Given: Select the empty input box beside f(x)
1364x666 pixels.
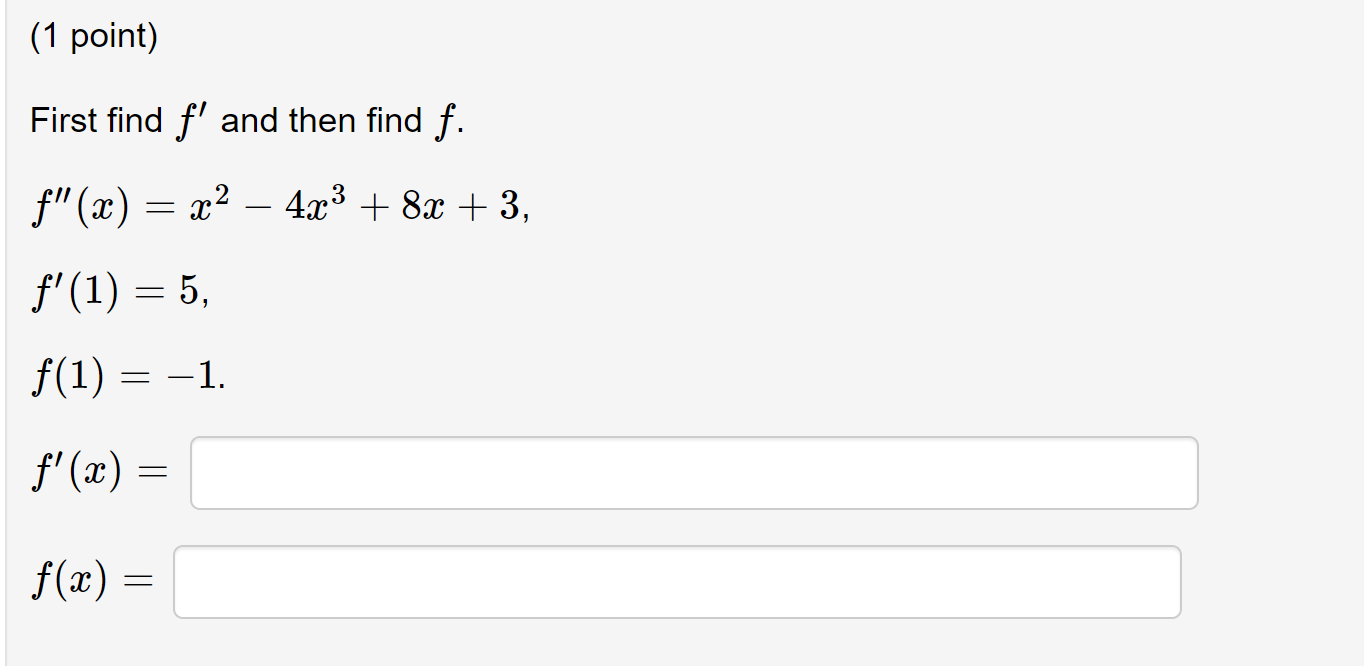Looking at the screenshot, I should pyautogui.click(x=680, y=582).
